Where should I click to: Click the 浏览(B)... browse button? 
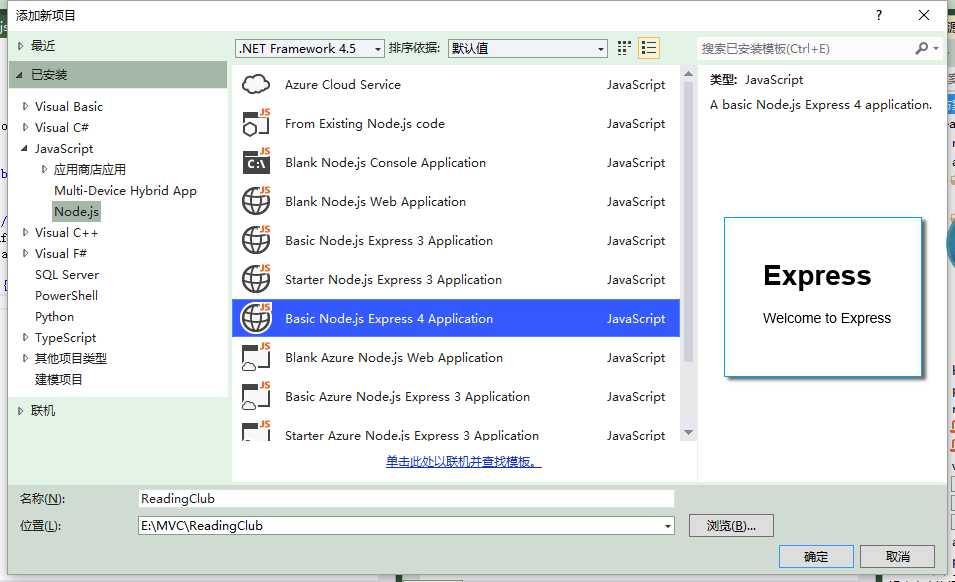tap(731, 526)
